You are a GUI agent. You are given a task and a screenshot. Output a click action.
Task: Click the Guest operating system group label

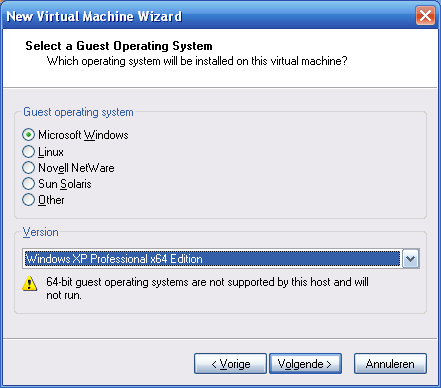78,112
